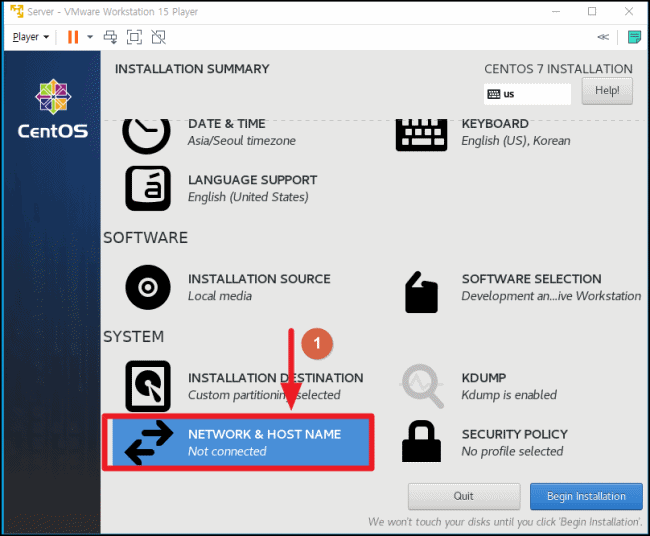Enter full screen mode
The image size is (650, 536).
(x=134, y=37)
